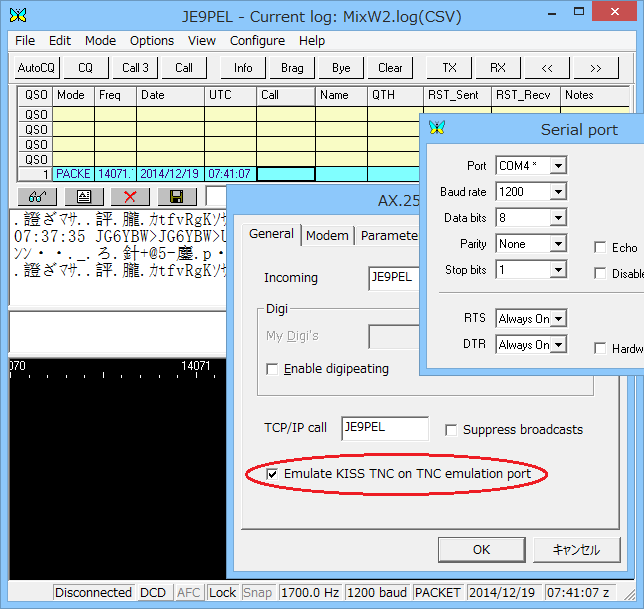The width and height of the screenshot is (644, 609).
Task: Click the Call 3 macro button
Action: [x=135, y=68]
